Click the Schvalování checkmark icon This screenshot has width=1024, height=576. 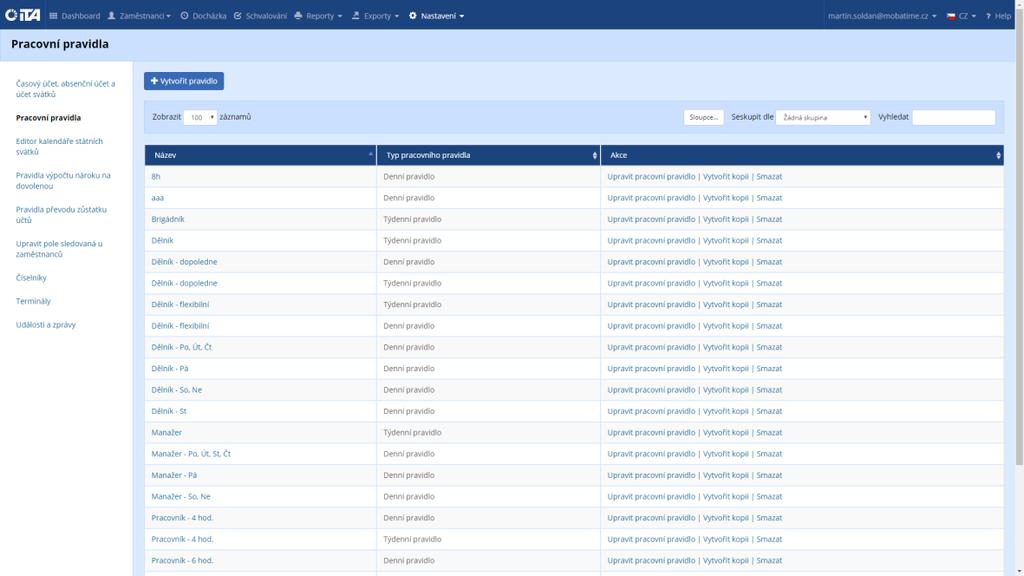click(238, 16)
